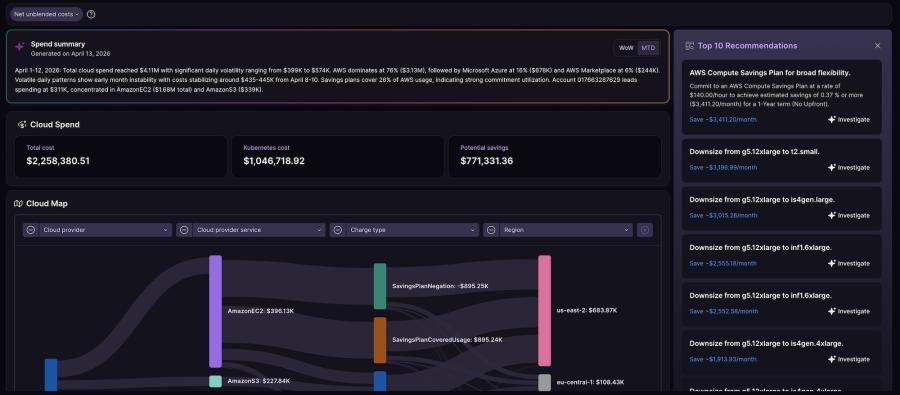The height and width of the screenshot is (395, 900).
Task: Click the Downsize to is4gen.large title
Action: [762, 199]
